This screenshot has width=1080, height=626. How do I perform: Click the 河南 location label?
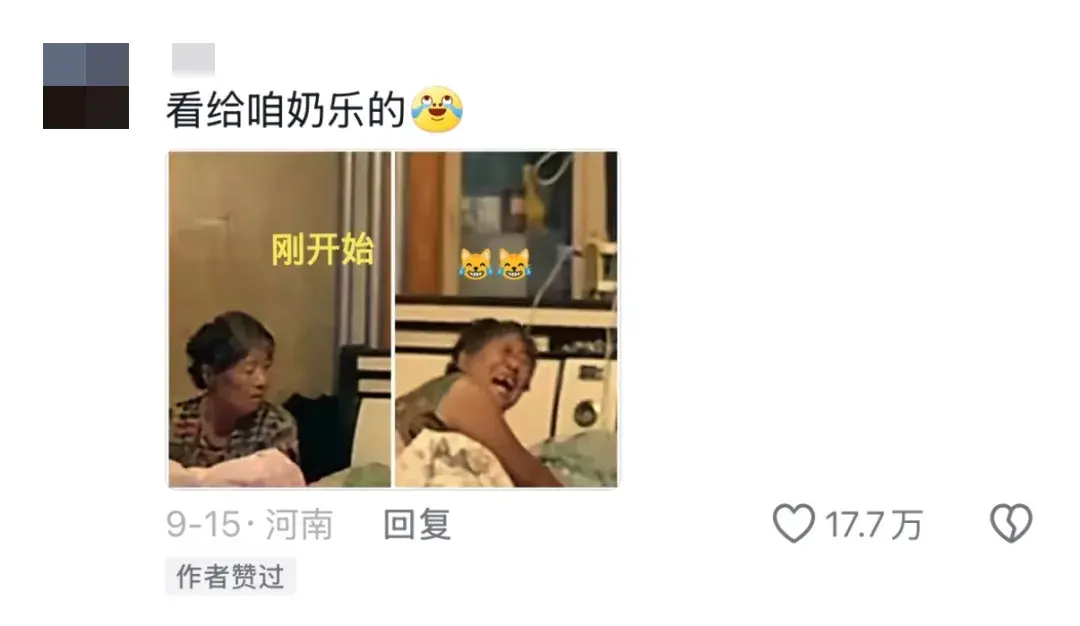click(x=299, y=525)
